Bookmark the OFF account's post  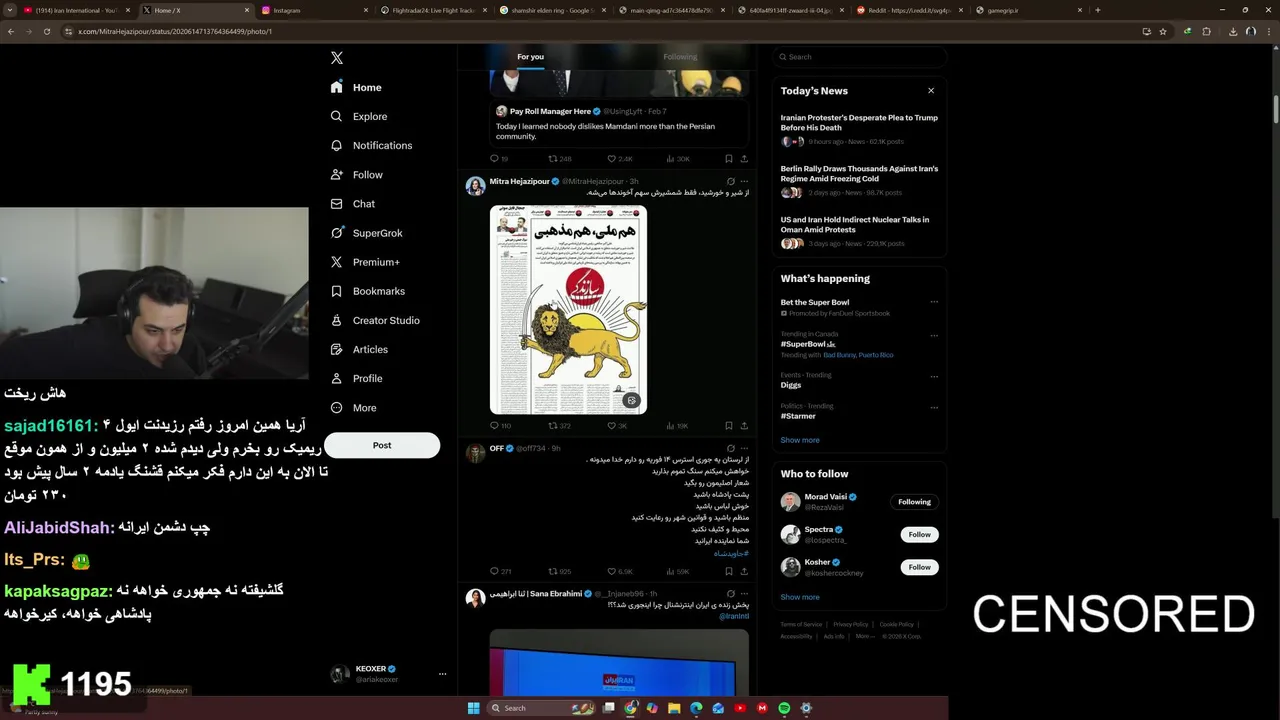coord(728,572)
